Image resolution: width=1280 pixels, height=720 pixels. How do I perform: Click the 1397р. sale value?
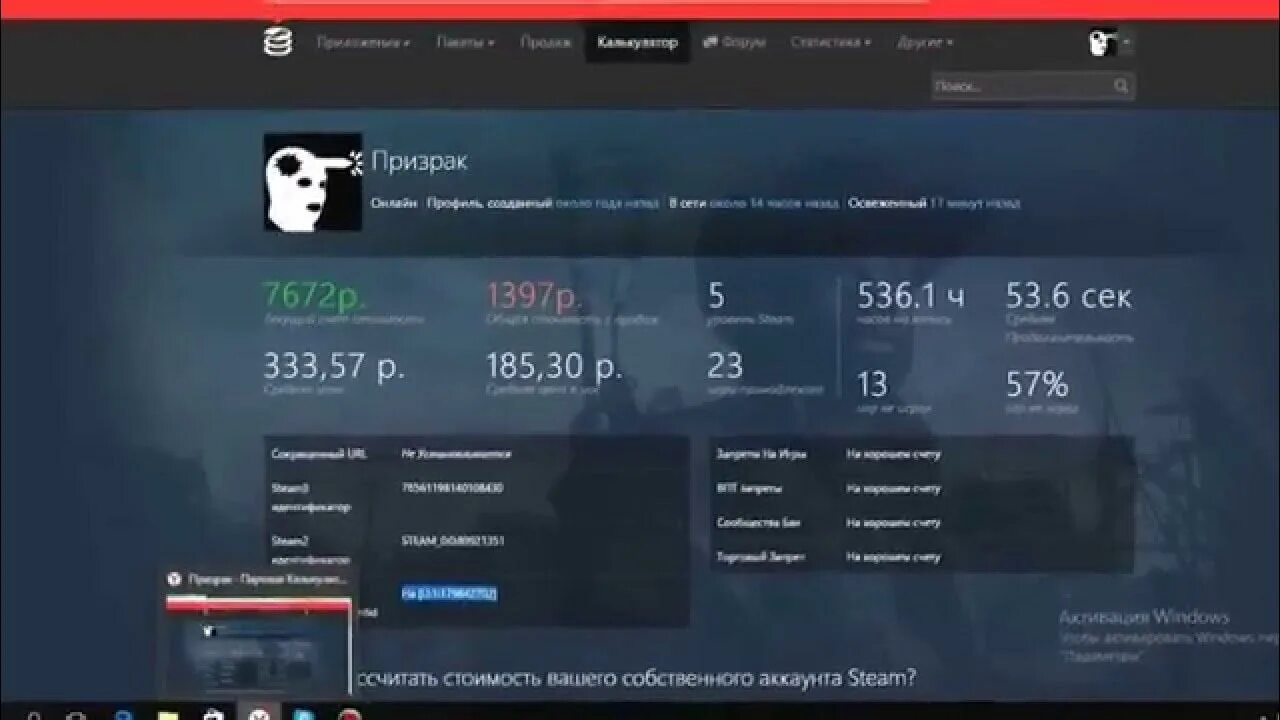click(x=534, y=295)
